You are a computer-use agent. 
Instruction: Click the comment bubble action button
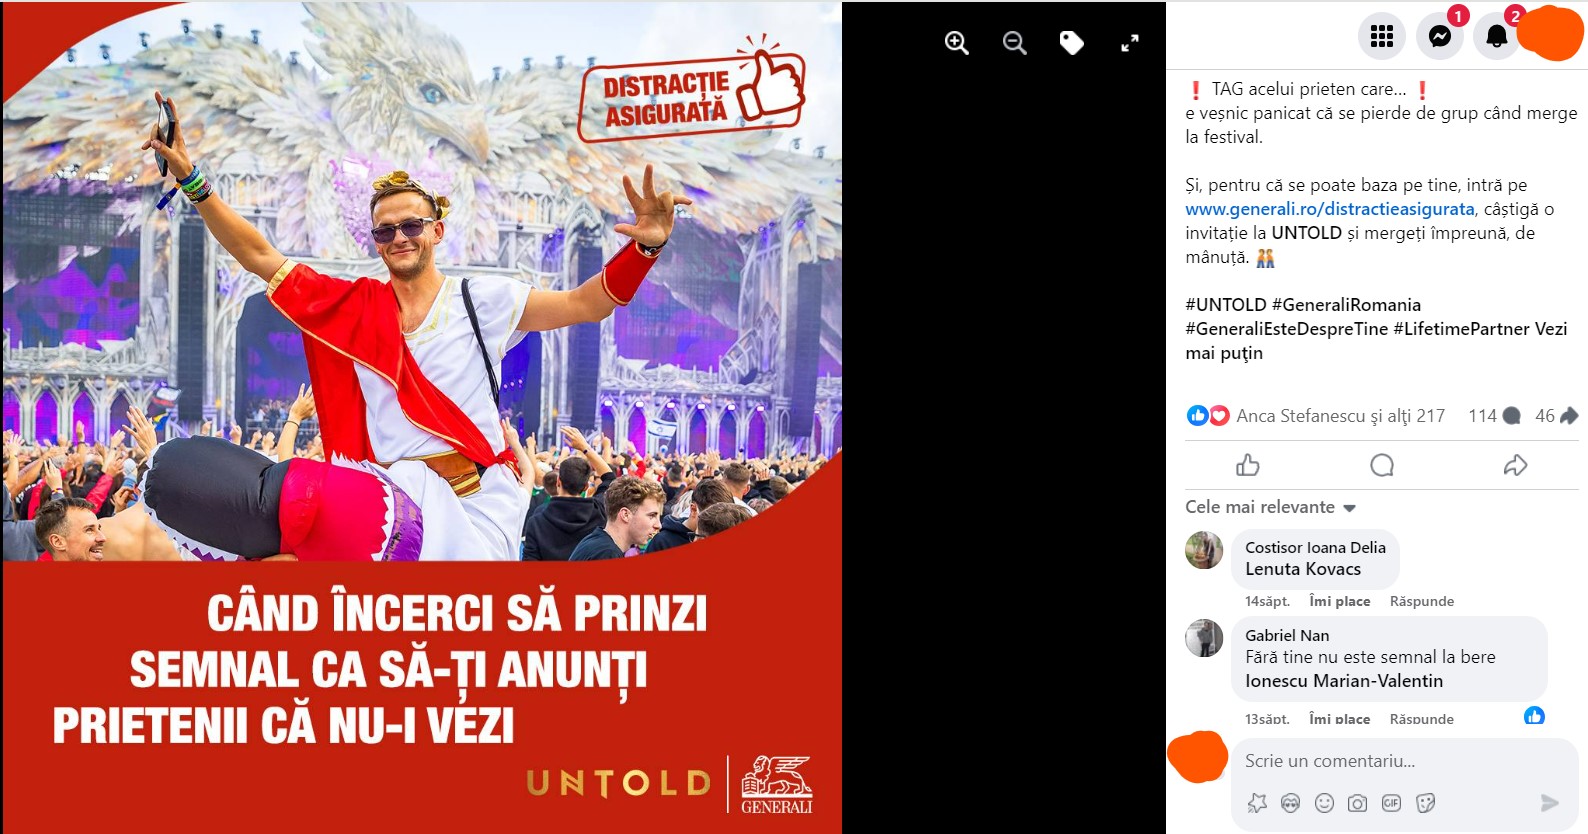(x=1382, y=465)
